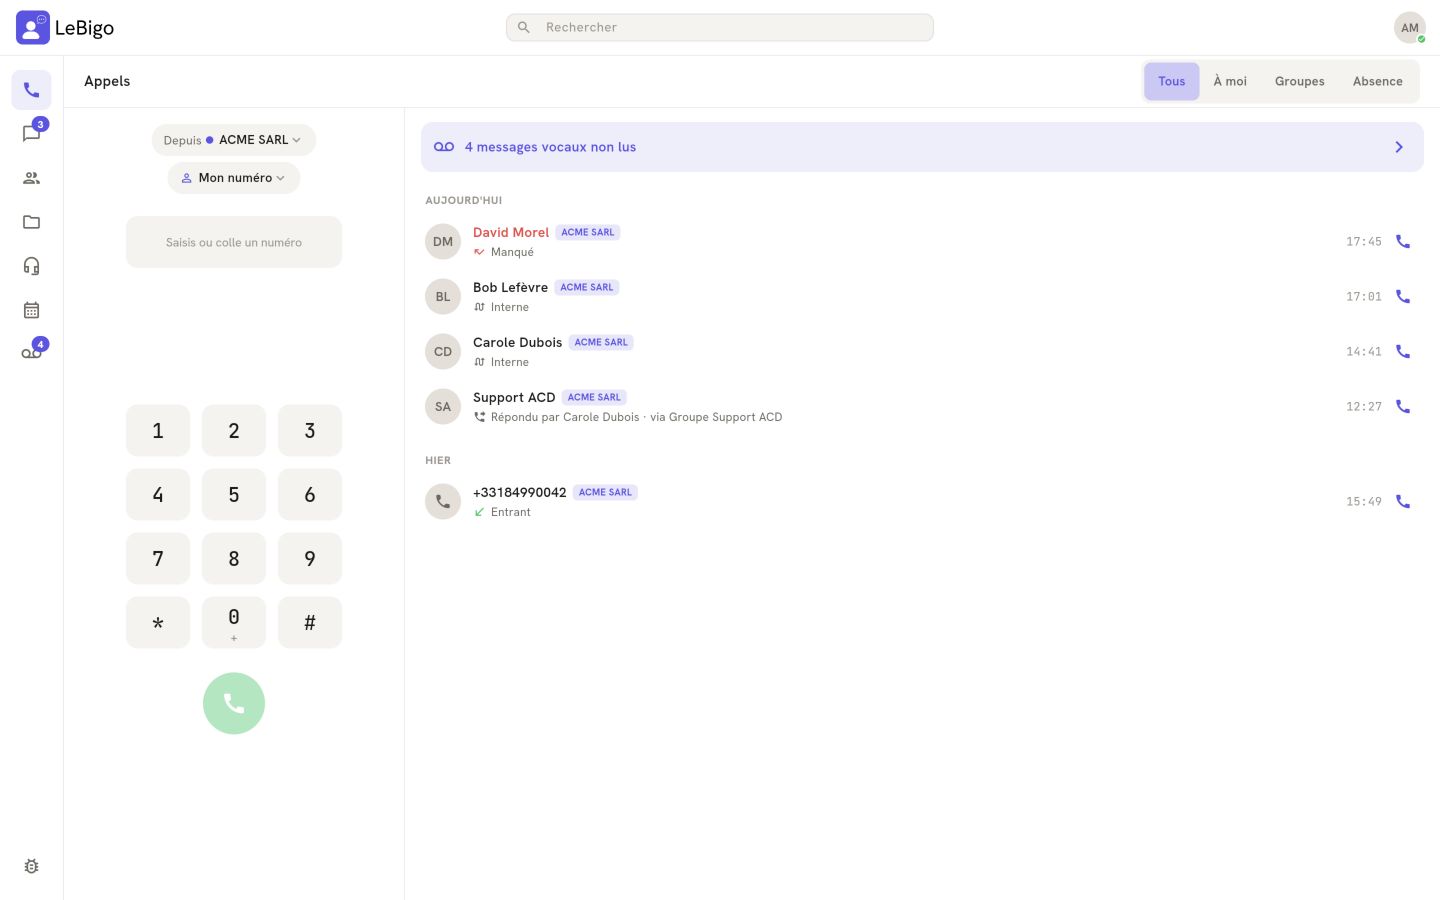Image resolution: width=1440 pixels, height=900 pixels.
Task: Select Carole Dubois's name
Action: pos(517,342)
